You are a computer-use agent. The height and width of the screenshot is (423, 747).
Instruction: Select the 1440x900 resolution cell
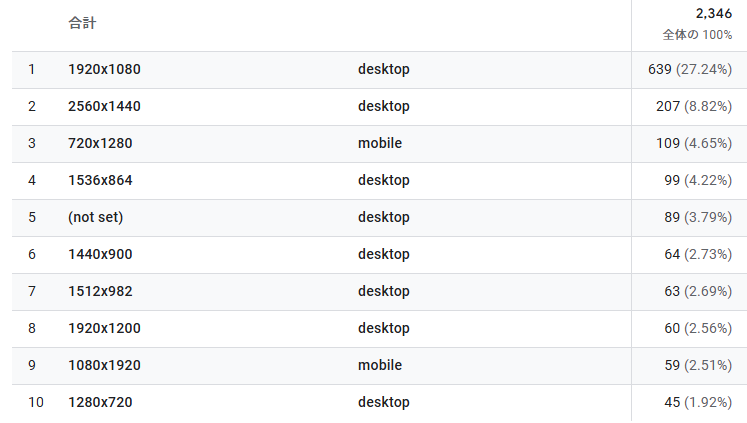100,254
